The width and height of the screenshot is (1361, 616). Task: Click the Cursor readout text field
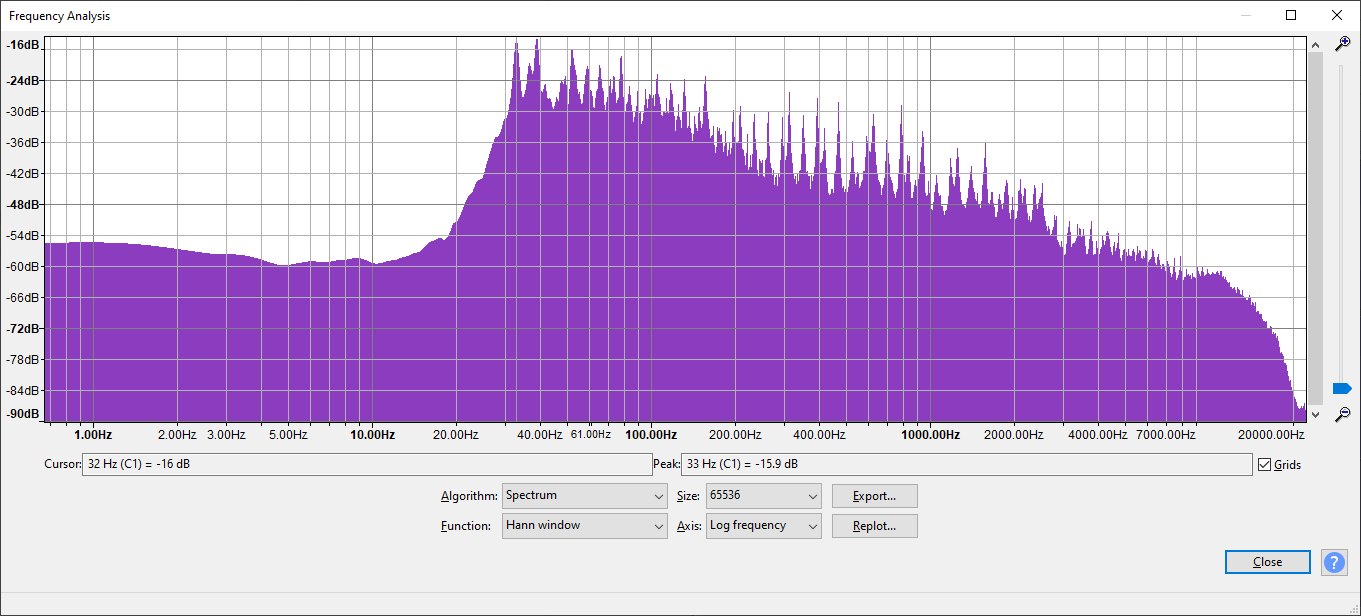coord(366,464)
